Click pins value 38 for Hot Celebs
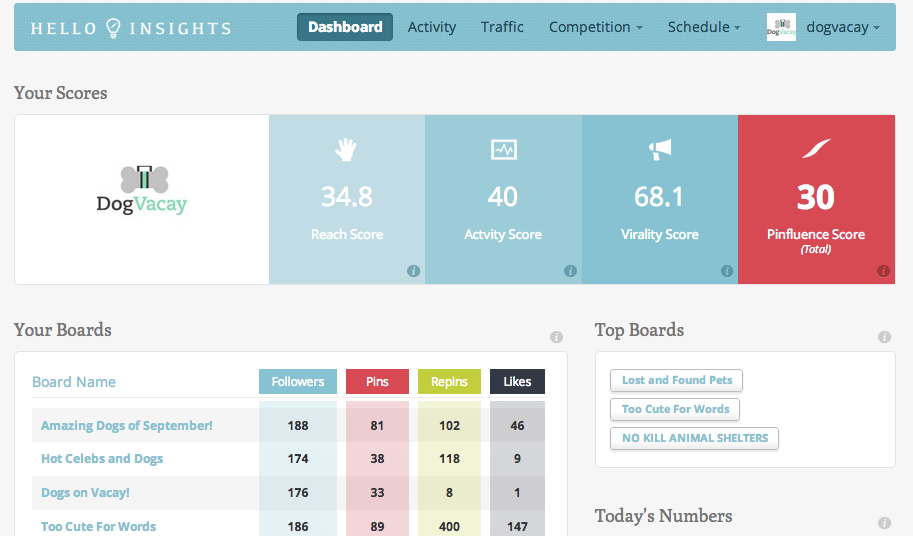The height and width of the screenshot is (536, 913). (377, 459)
